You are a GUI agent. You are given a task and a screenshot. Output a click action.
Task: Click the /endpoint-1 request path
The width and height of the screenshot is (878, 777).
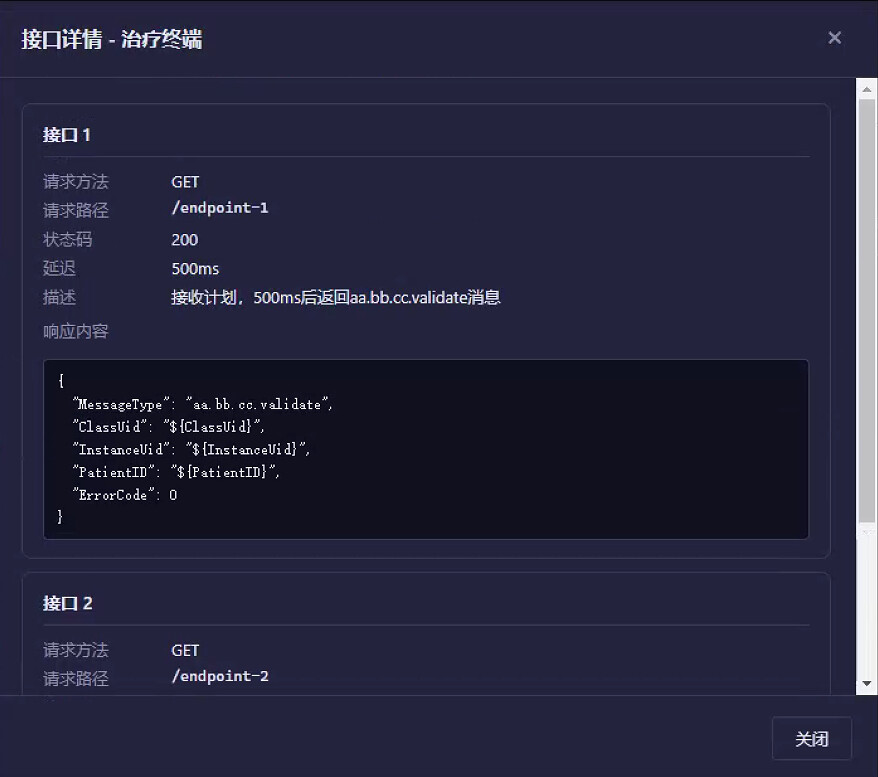pyautogui.click(x=220, y=208)
